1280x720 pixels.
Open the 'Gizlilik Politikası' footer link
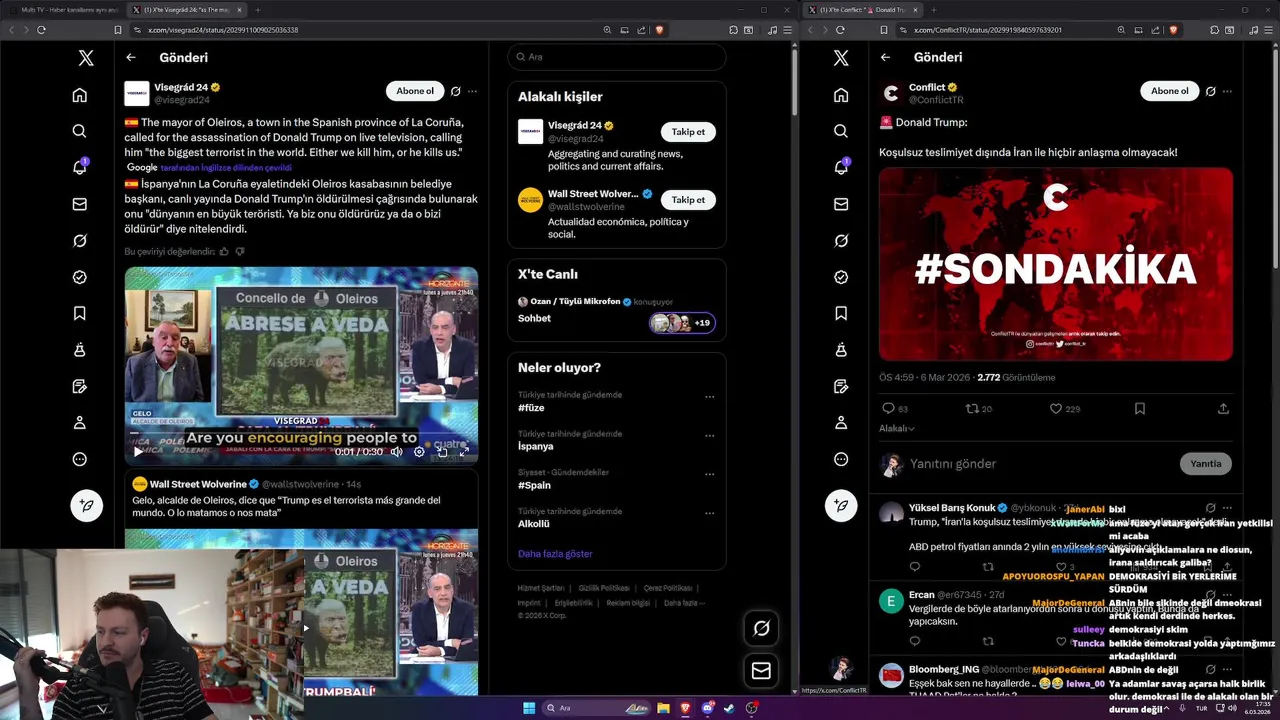pos(604,588)
